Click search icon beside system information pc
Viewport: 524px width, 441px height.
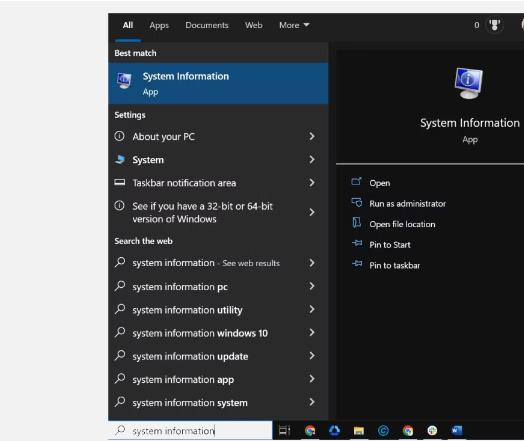tap(120, 286)
